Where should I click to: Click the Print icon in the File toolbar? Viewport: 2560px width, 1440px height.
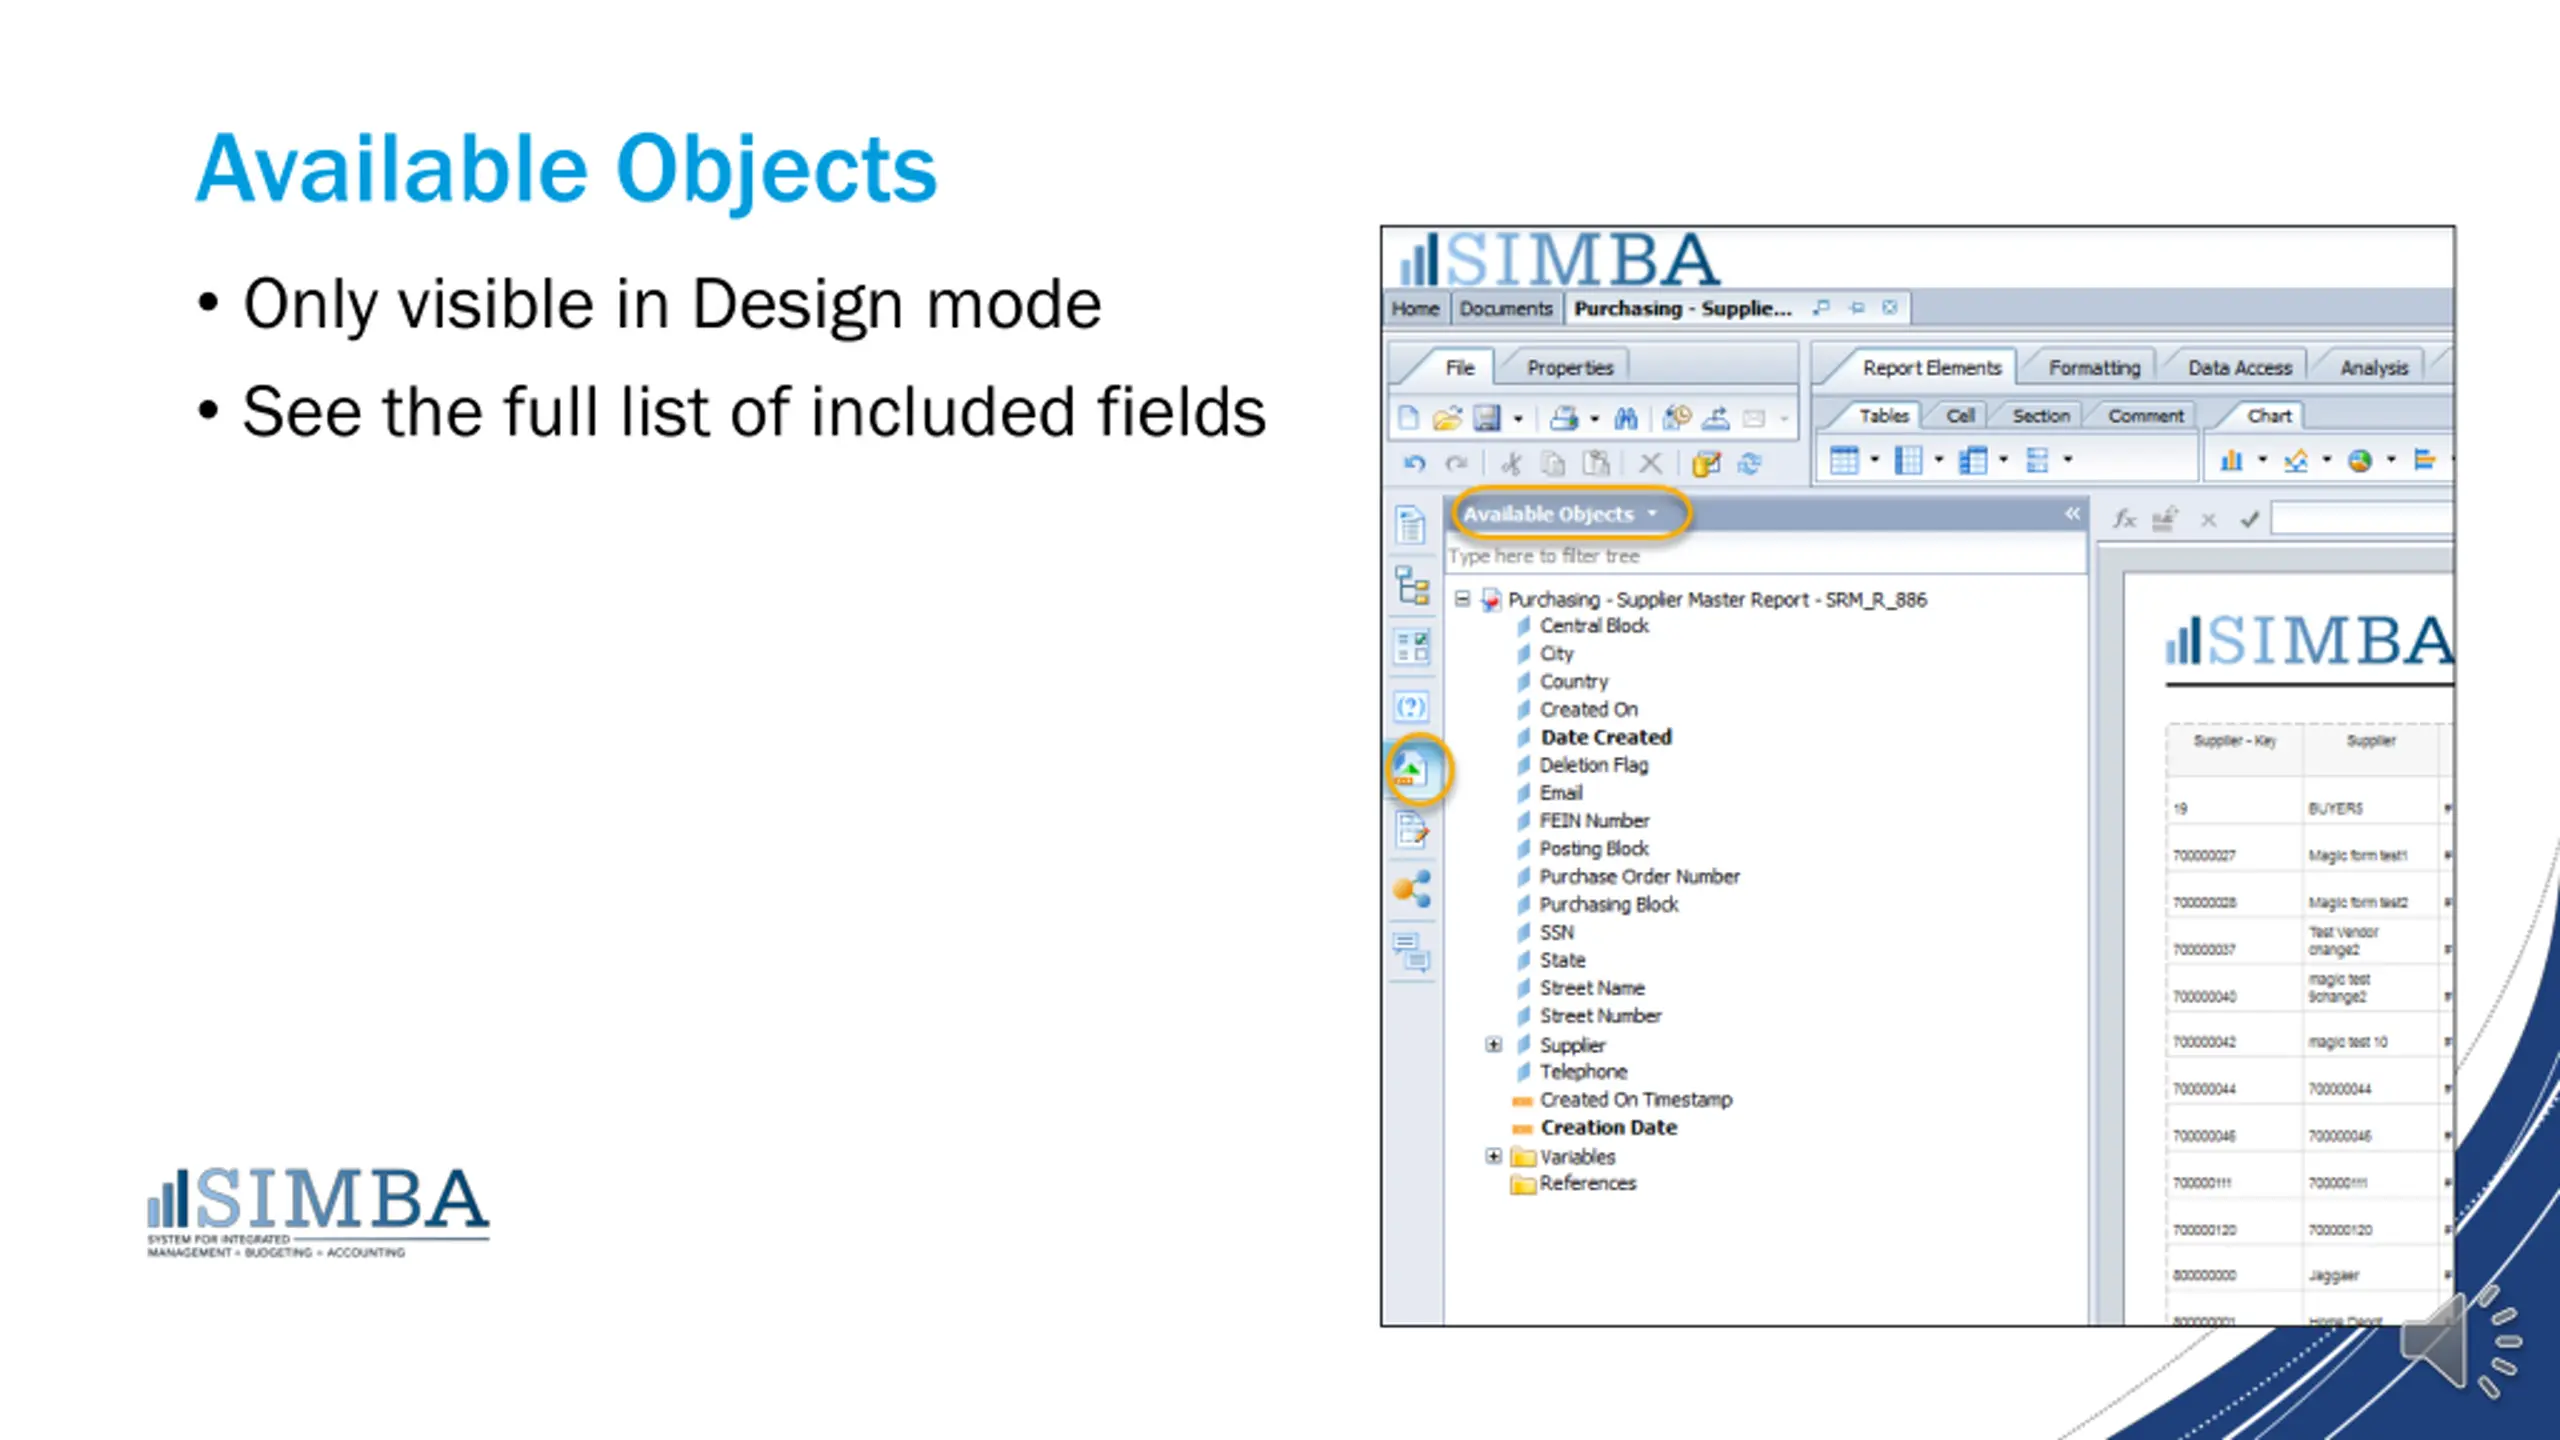coord(1564,418)
